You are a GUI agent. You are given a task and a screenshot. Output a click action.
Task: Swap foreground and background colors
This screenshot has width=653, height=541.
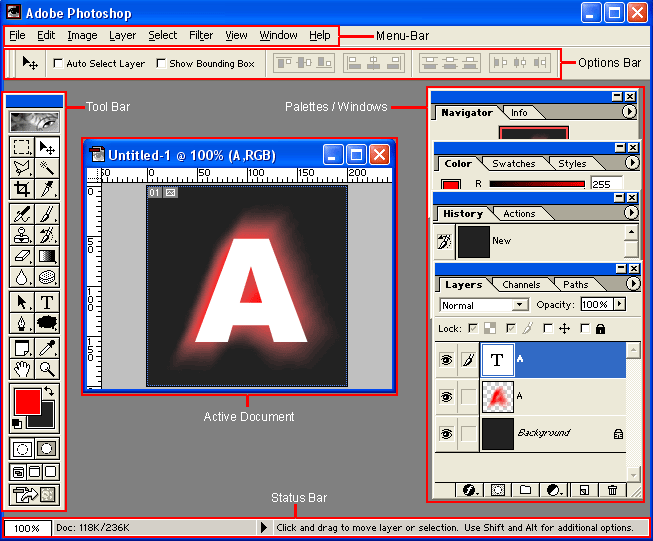point(49,391)
